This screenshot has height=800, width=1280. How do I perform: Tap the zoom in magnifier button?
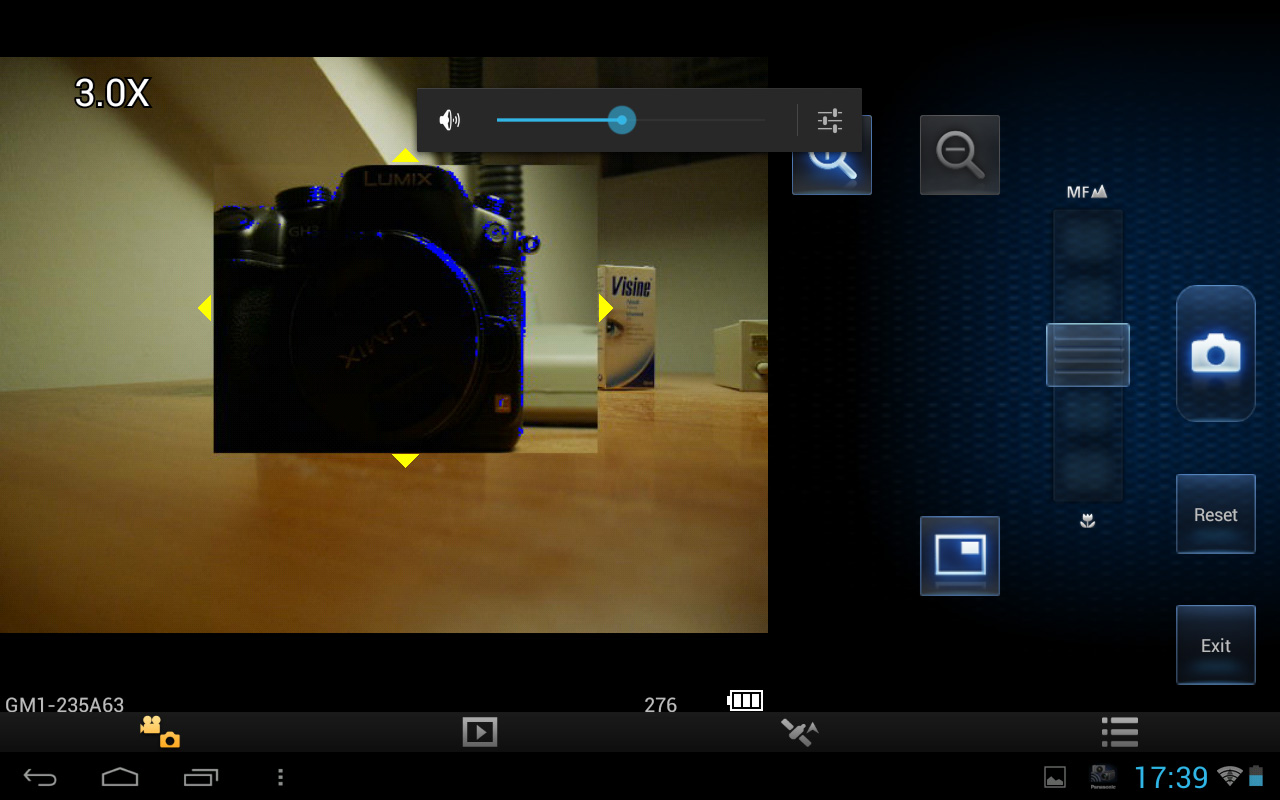pos(832,173)
